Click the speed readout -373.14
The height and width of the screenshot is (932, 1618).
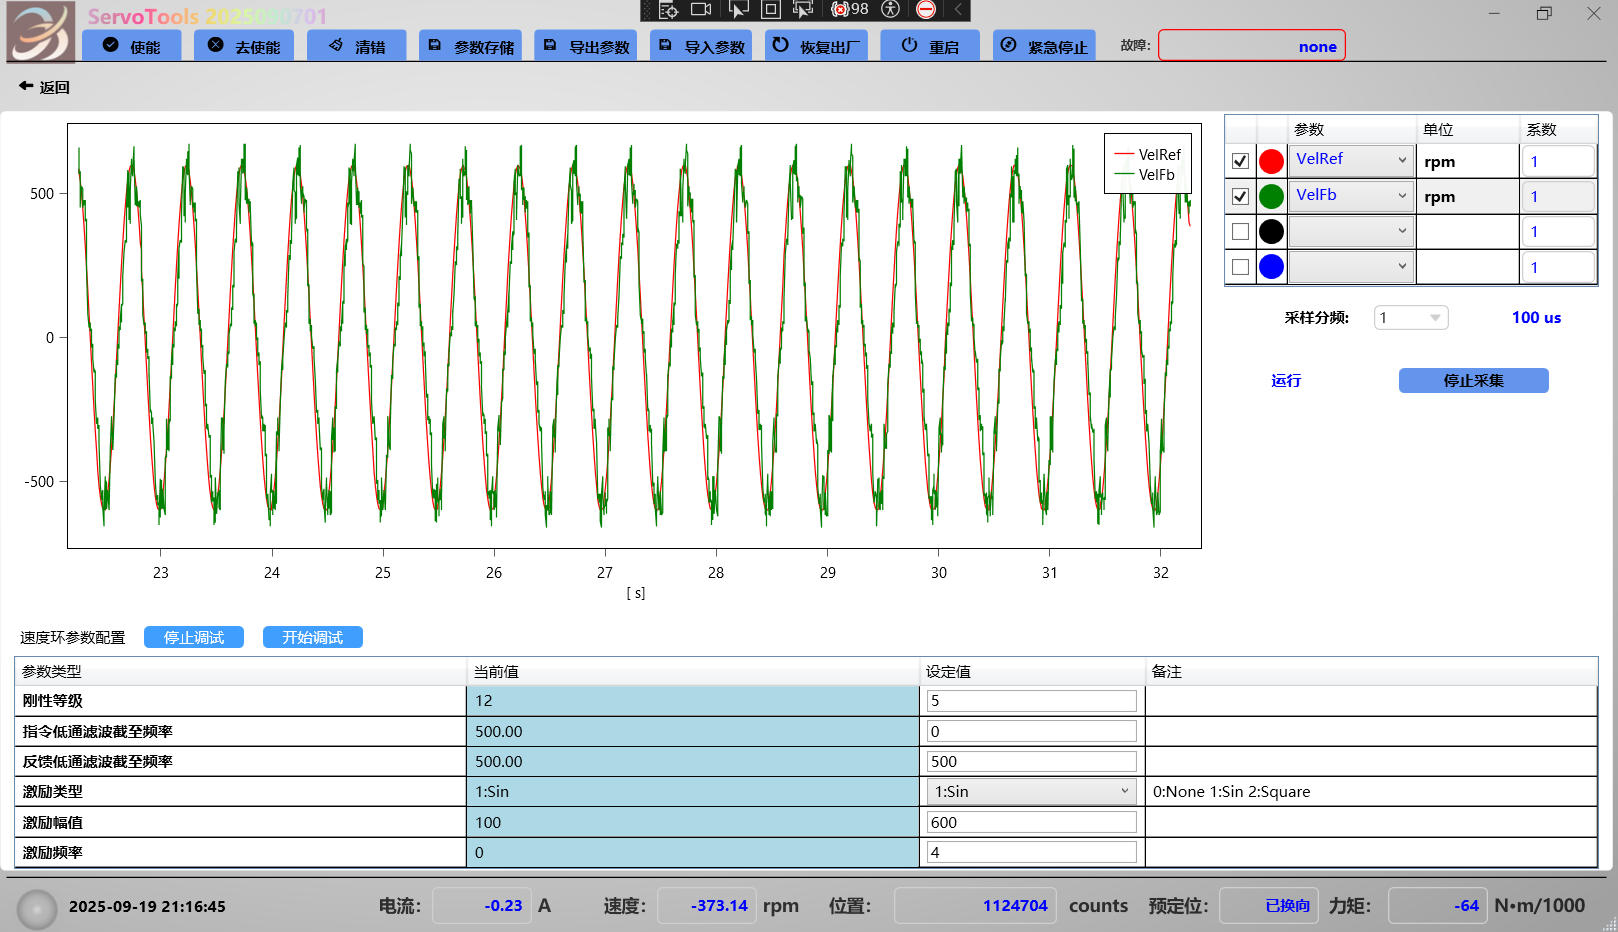pos(706,905)
